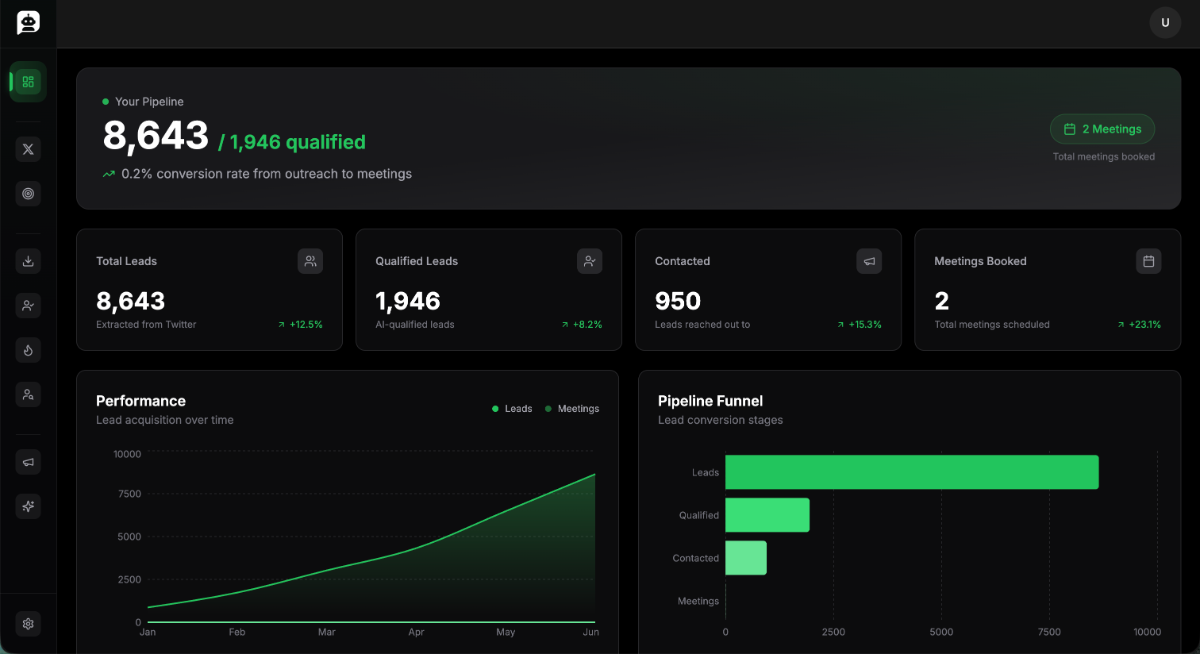This screenshot has width=1200, height=654.
Task: Open the download icon in sidebar
Action: [x=28, y=261]
